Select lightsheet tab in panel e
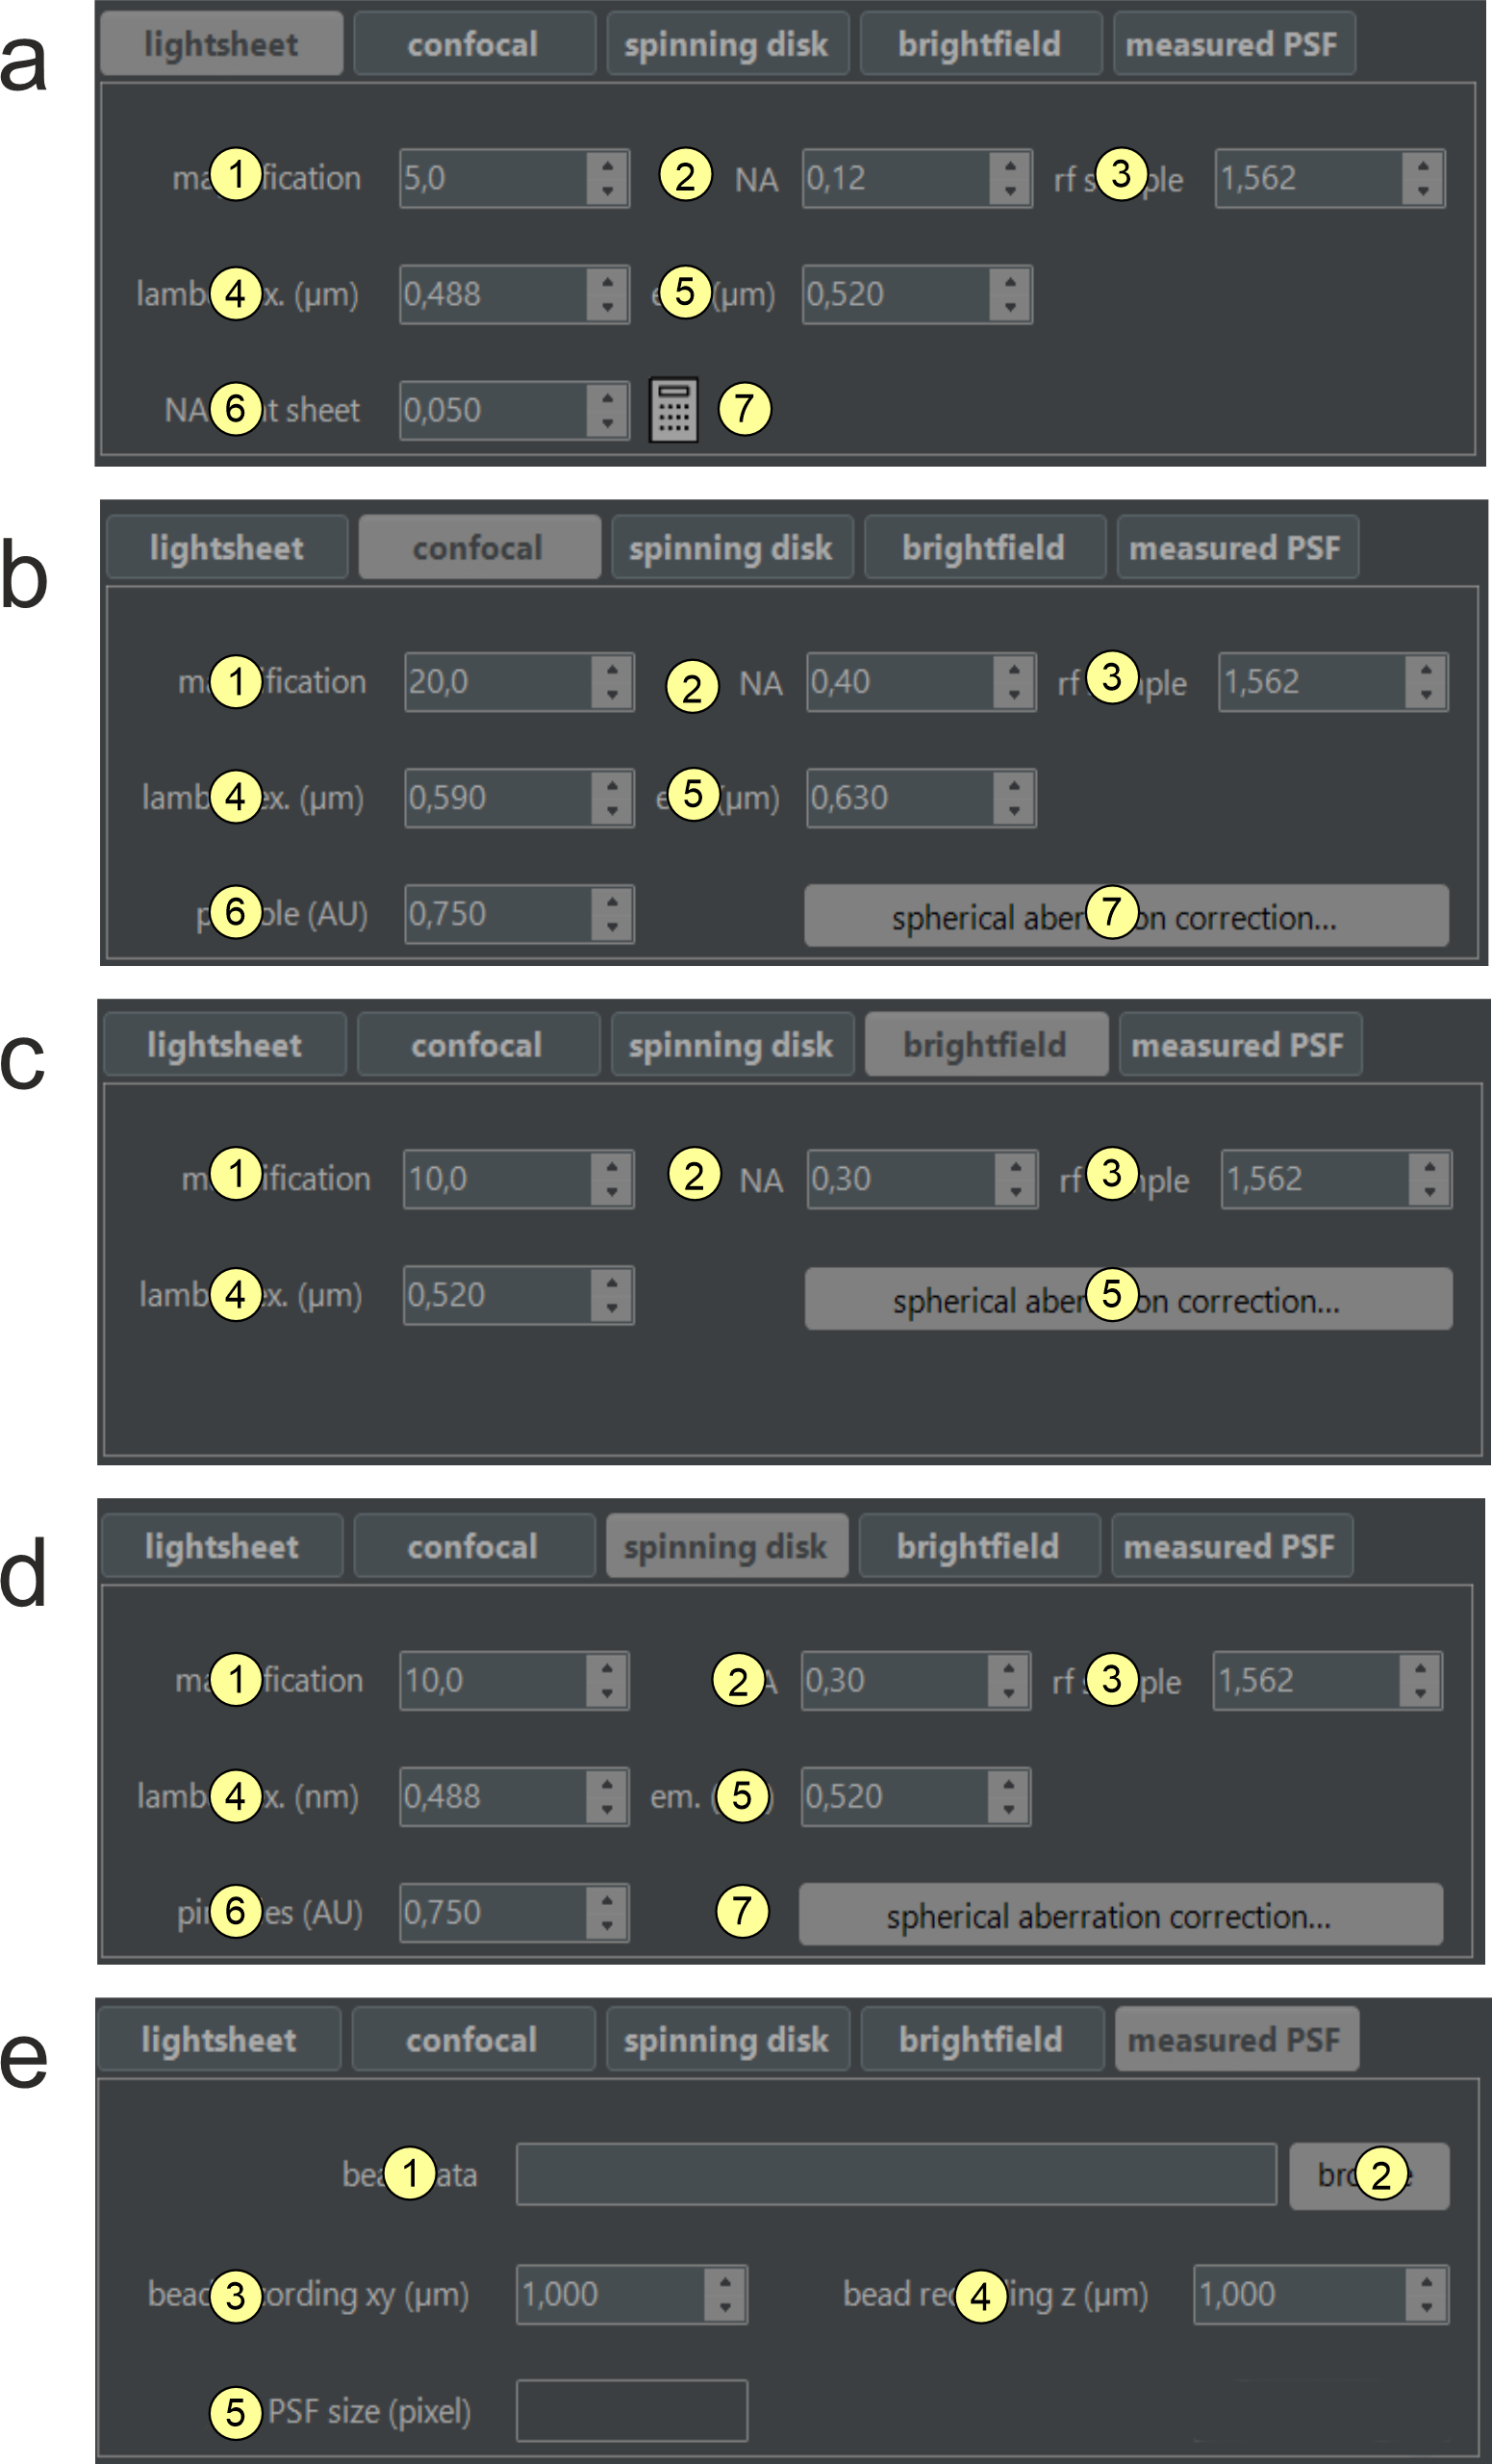The image size is (1492, 2464). [x=219, y=2039]
